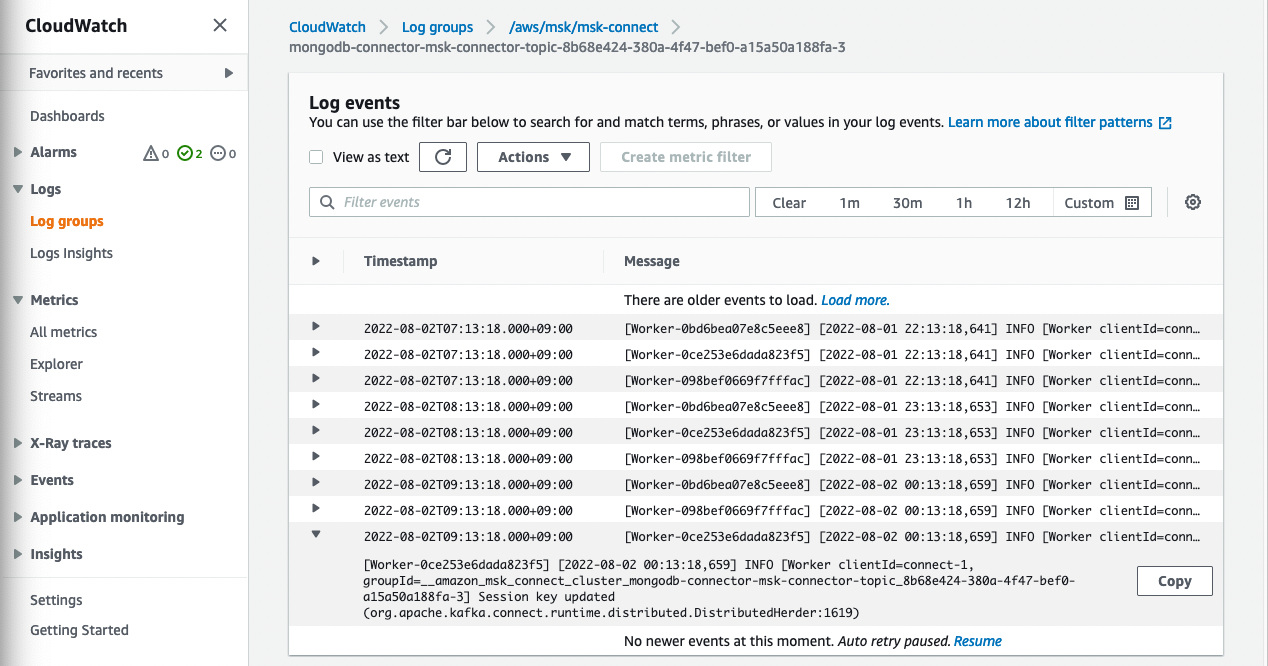Image resolution: width=1268 pixels, height=666 pixels.
Task: Select the 1h time range
Action: pyautogui.click(x=964, y=202)
